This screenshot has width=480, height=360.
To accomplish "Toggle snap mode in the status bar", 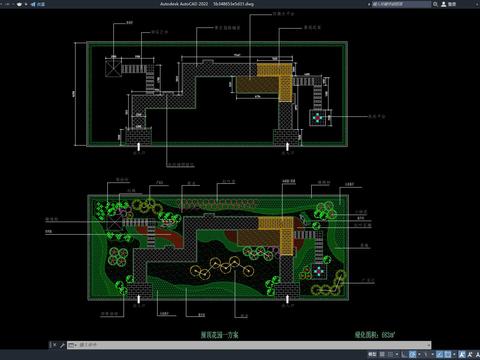I will click(x=391, y=354).
